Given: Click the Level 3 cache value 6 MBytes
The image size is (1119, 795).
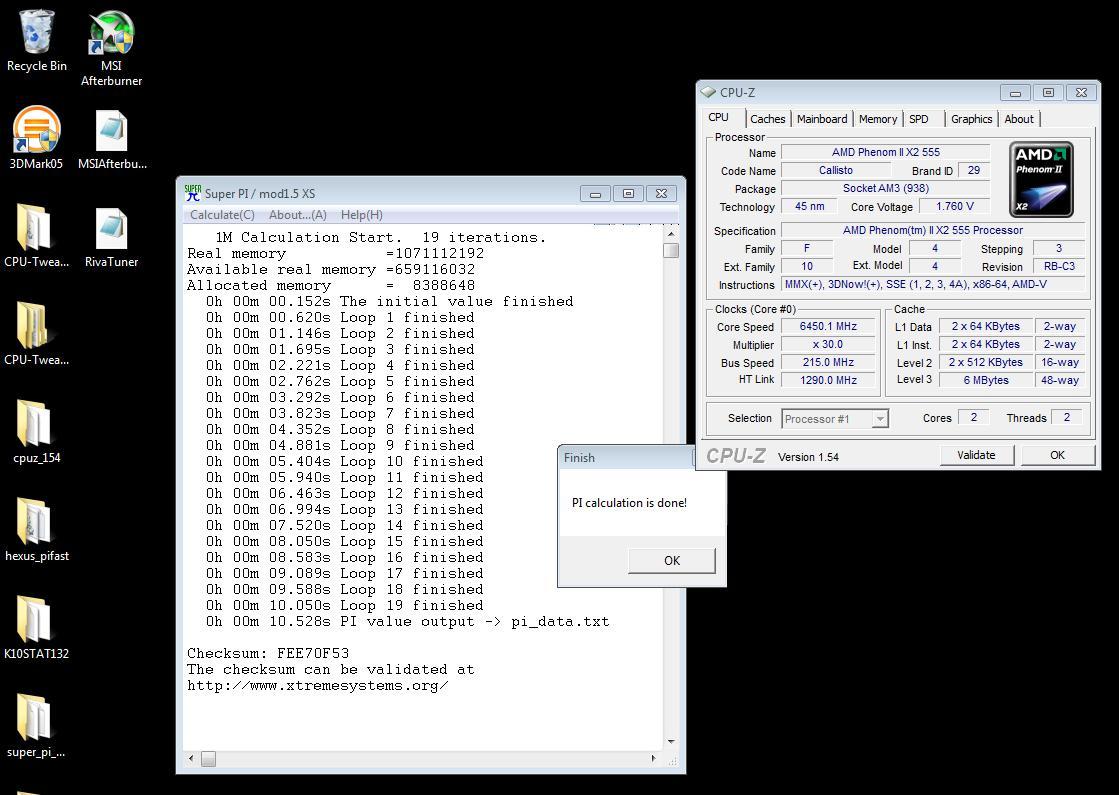Looking at the screenshot, I should tap(986, 380).
